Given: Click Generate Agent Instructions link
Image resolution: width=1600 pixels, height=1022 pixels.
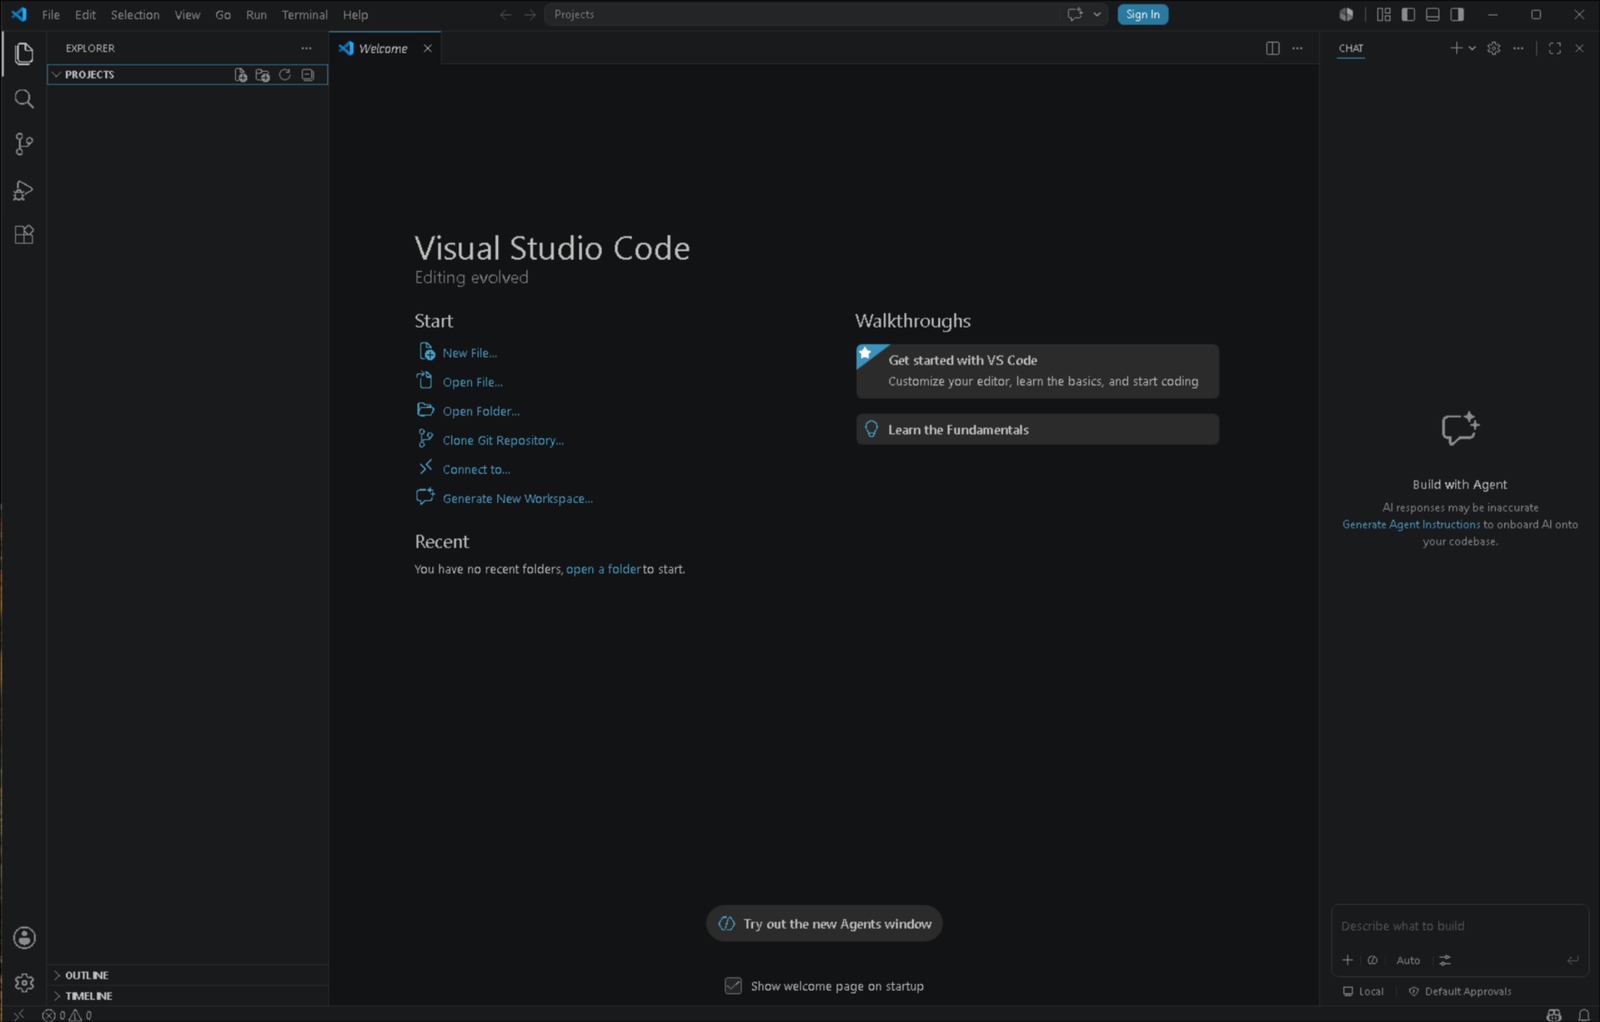Looking at the screenshot, I should (x=1411, y=524).
